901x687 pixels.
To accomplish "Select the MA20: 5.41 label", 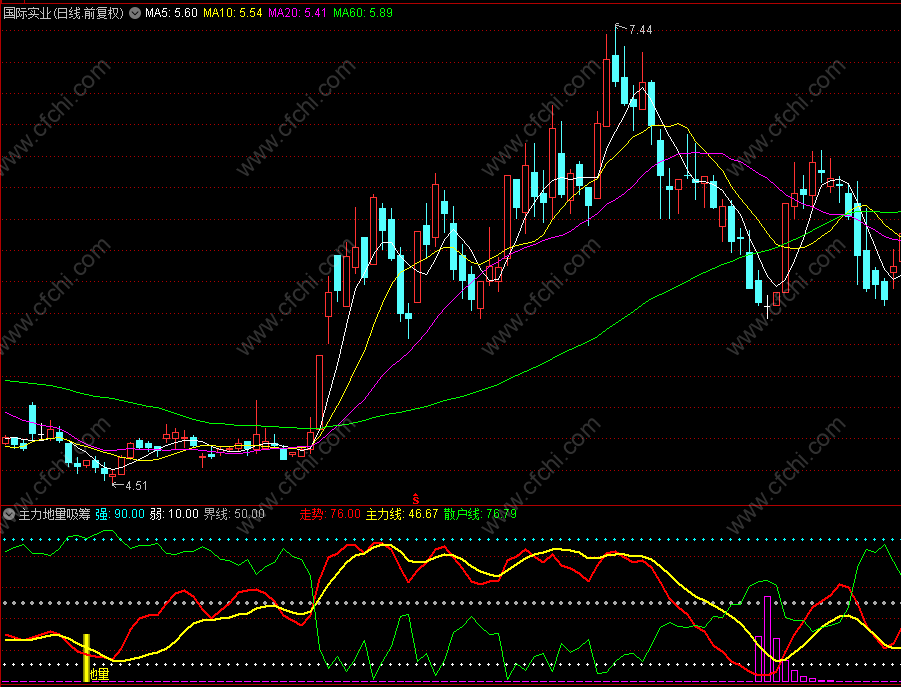I will point(298,13).
